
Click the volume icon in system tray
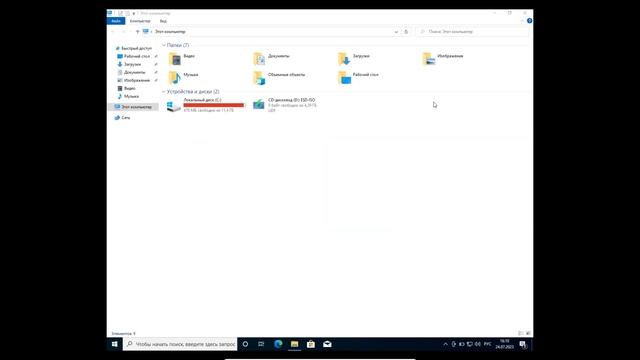[478, 344]
